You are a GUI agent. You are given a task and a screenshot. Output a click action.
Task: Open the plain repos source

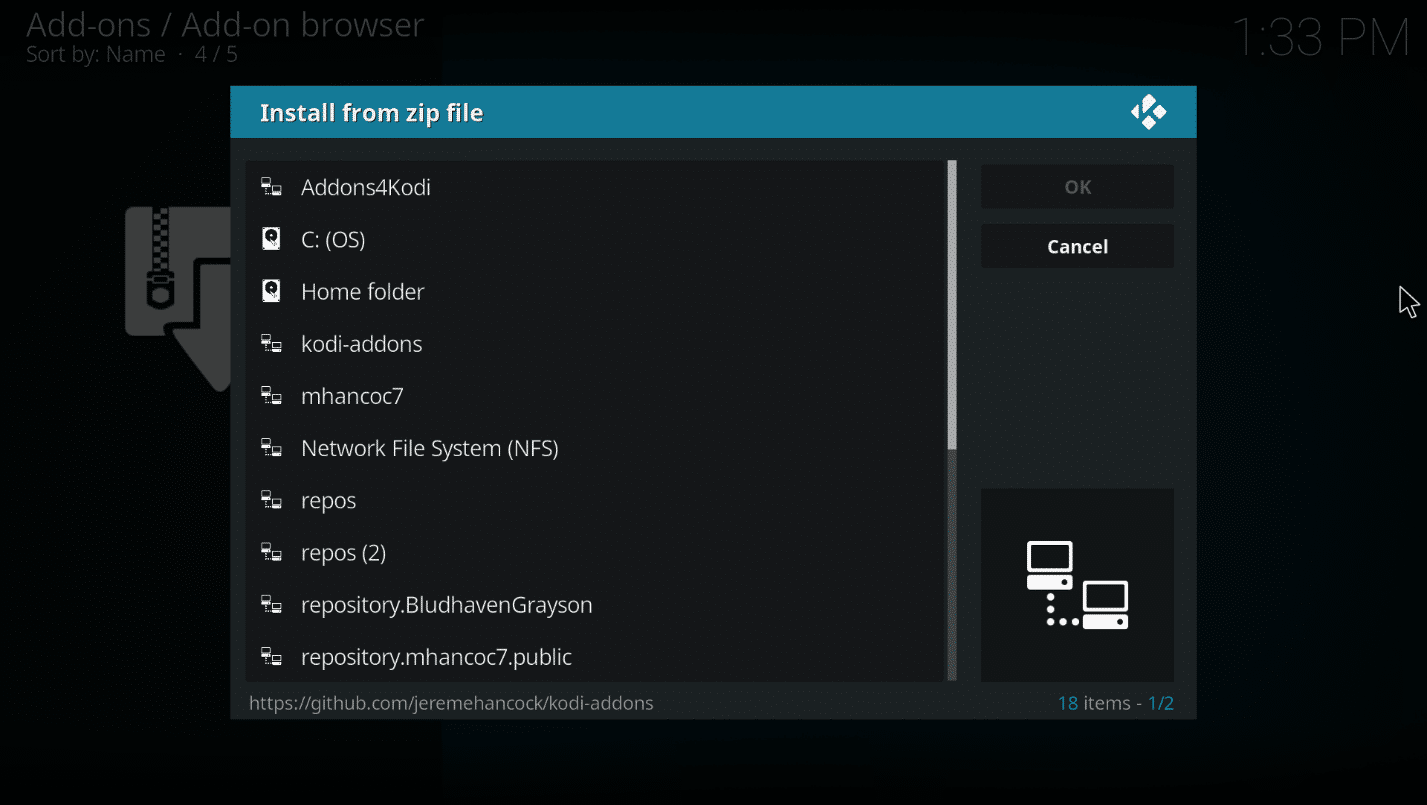point(596,500)
